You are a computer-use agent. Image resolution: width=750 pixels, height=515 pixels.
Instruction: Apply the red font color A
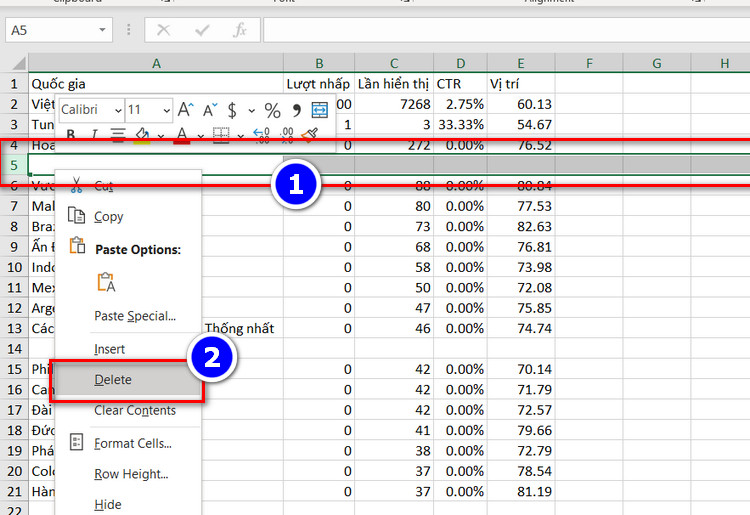coord(182,135)
